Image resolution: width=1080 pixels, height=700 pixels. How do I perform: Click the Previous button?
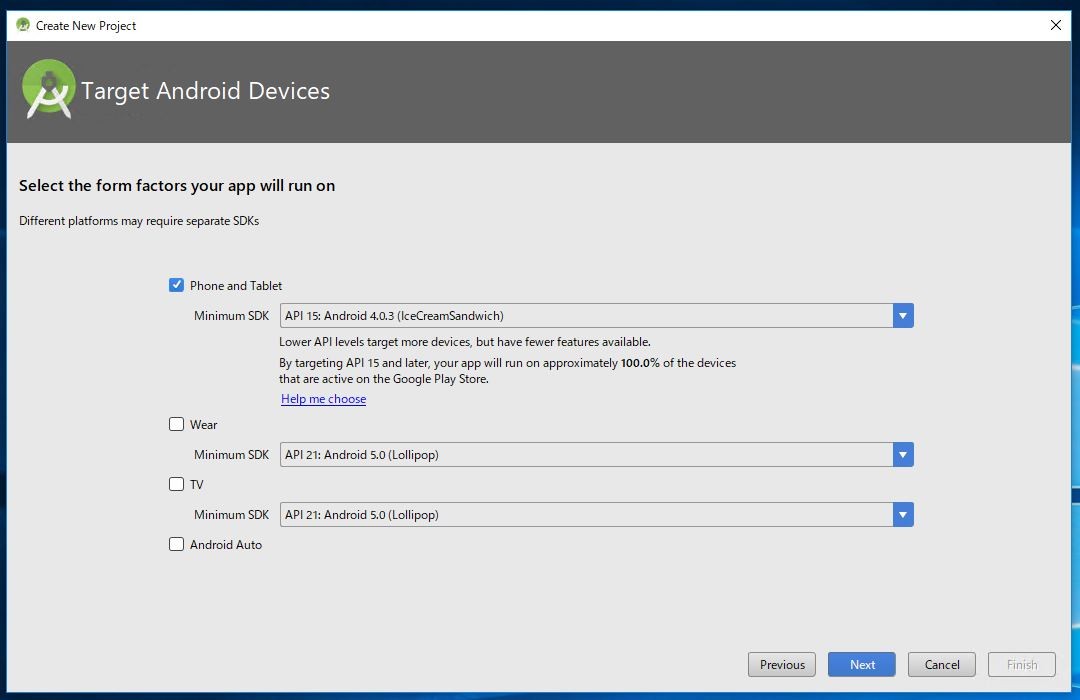(782, 664)
